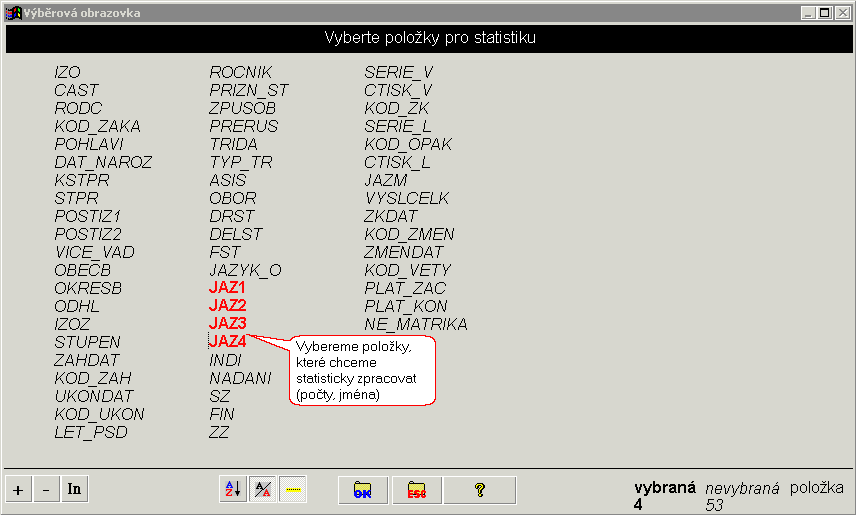Image resolution: width=856 pixels, height=515 pixels.
Task: Select the TRIDA field
Action: click(233, 144)
